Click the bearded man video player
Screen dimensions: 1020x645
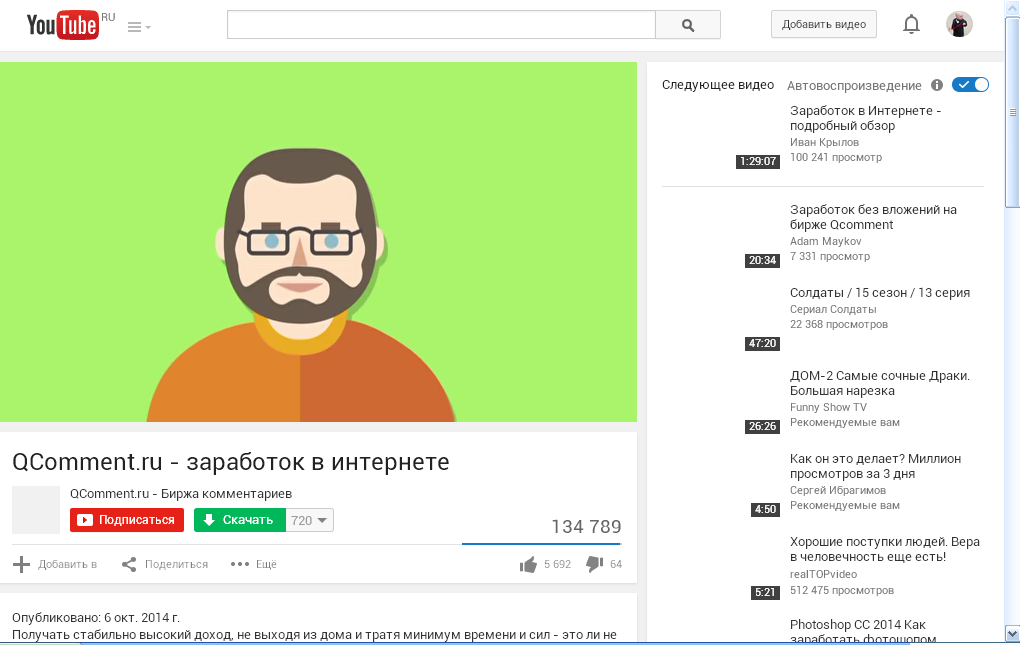[318, 242]
